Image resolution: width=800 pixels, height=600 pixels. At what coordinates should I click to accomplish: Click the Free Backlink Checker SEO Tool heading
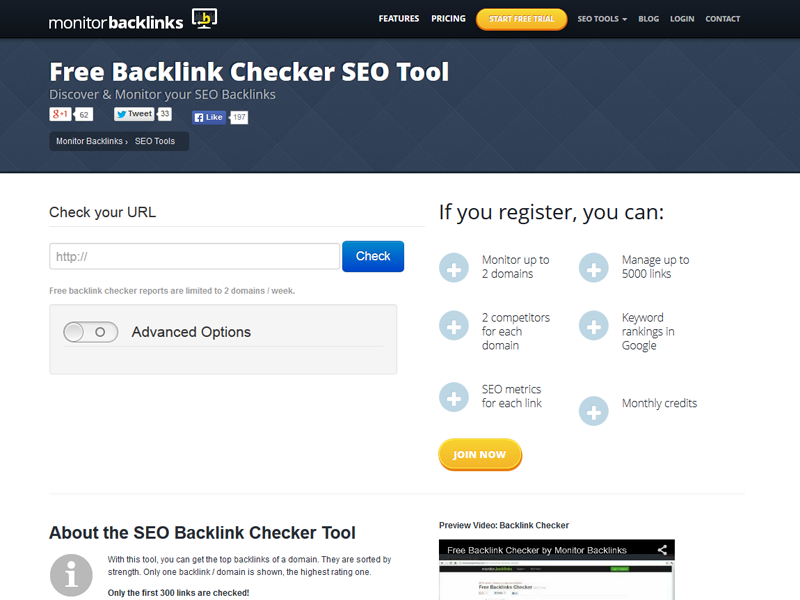[x=249, y=71]
